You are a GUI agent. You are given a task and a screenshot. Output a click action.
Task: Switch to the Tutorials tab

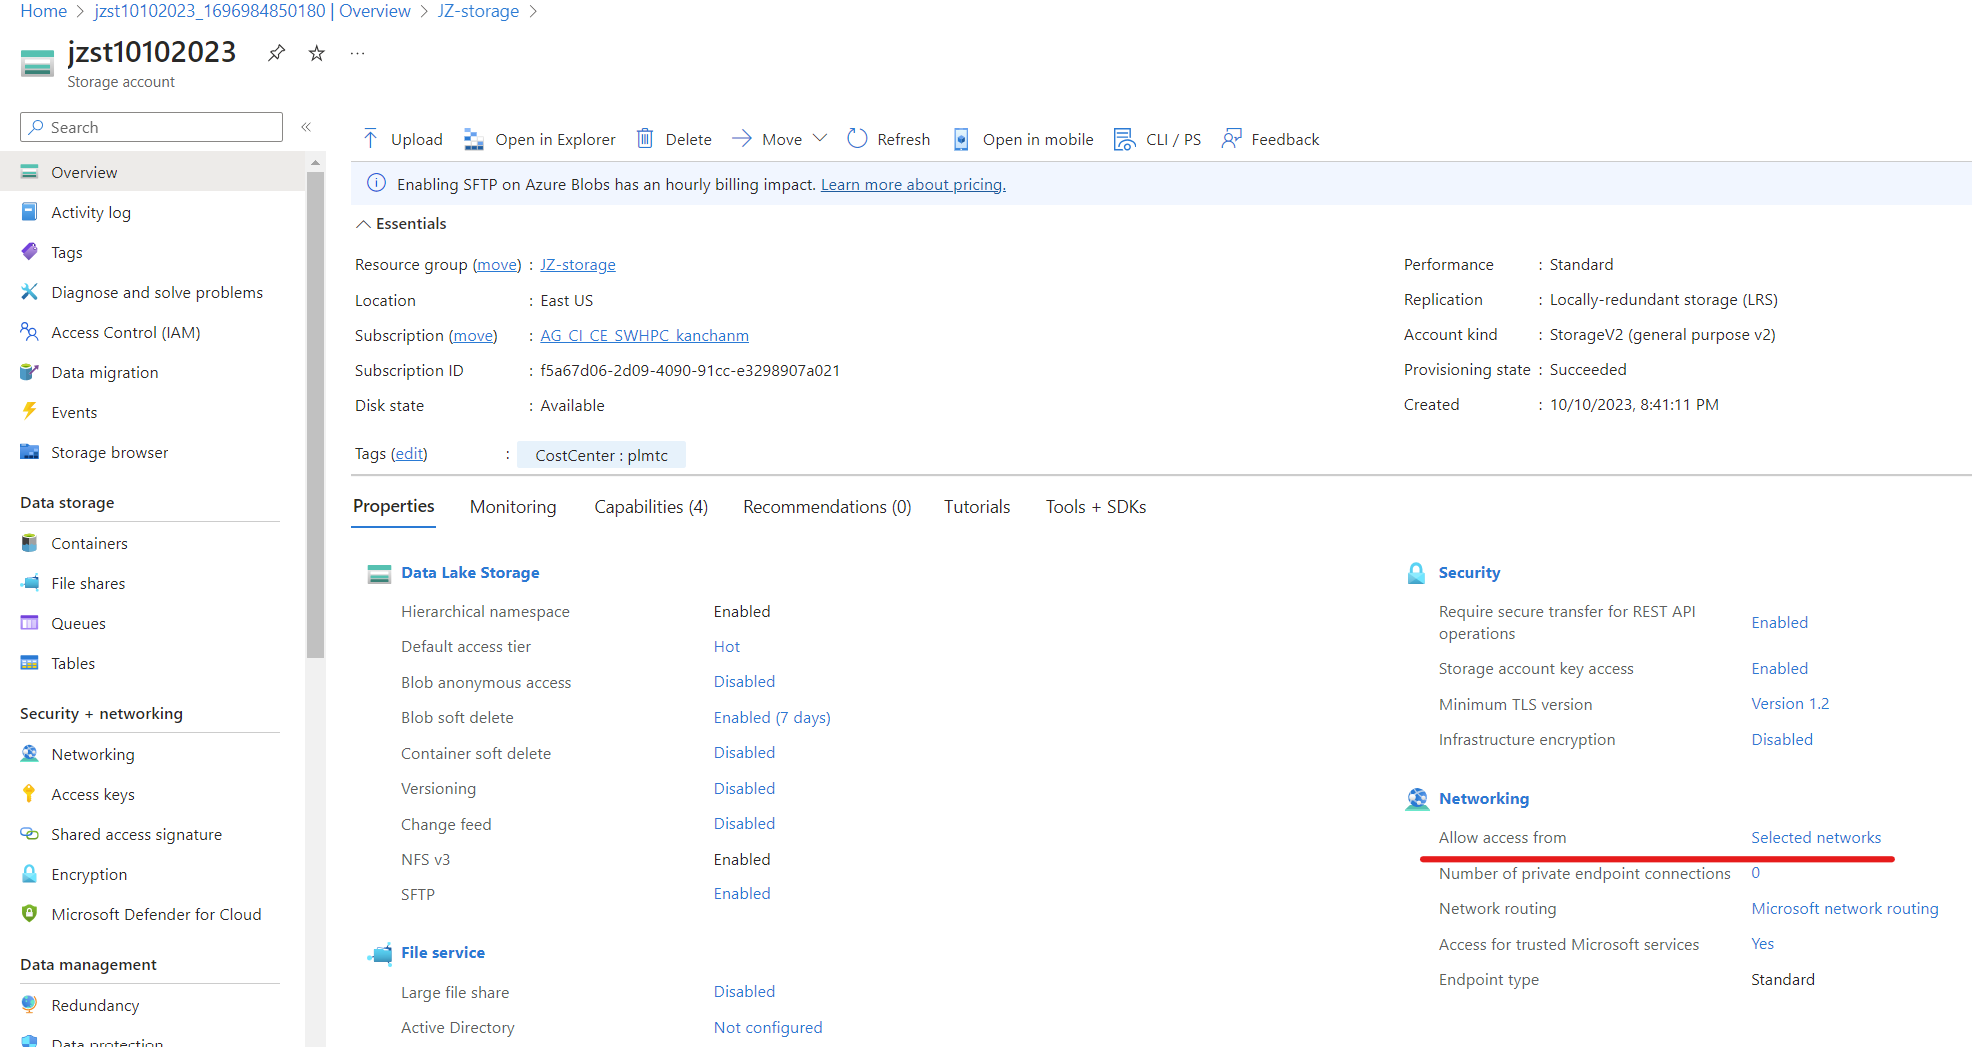click(977, 507)
